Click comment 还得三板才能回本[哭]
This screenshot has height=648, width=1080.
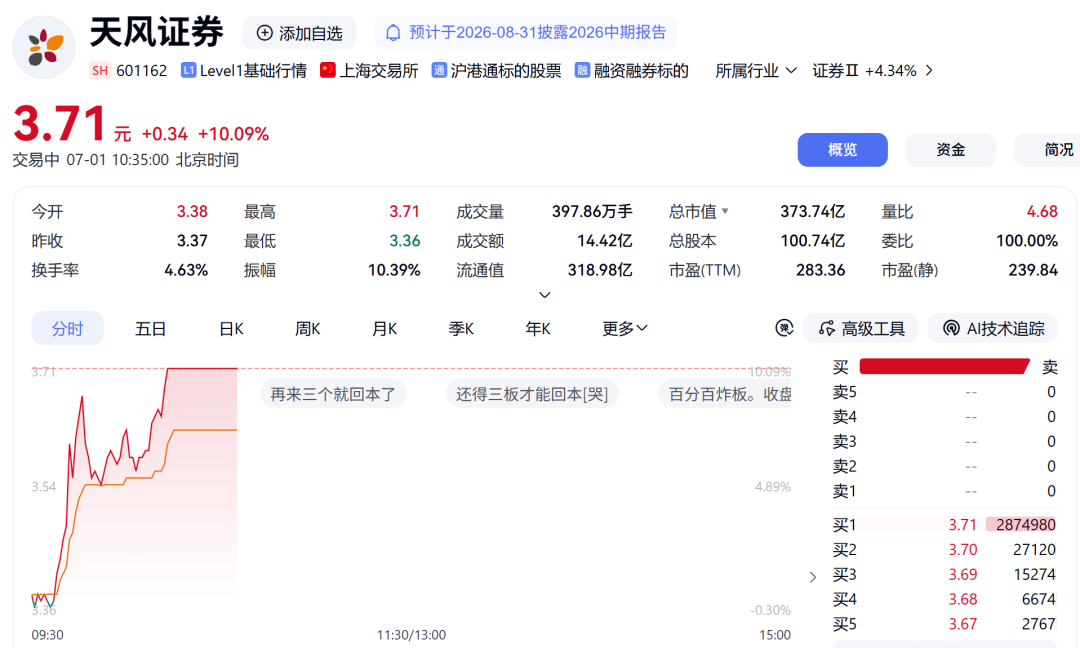coord(532,394)
